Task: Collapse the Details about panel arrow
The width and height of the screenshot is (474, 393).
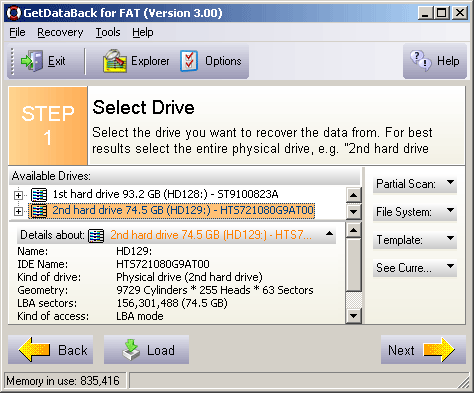Action: point(329,234)
